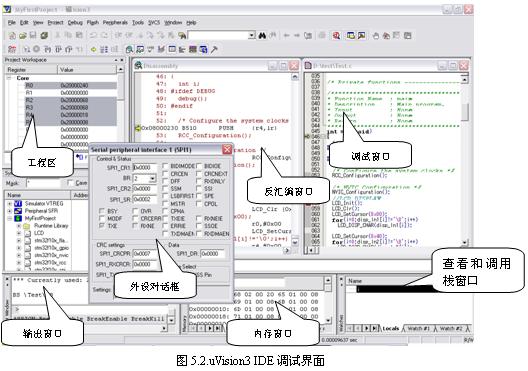Select the R1 register row
The image size is (528, 371).
71,93
